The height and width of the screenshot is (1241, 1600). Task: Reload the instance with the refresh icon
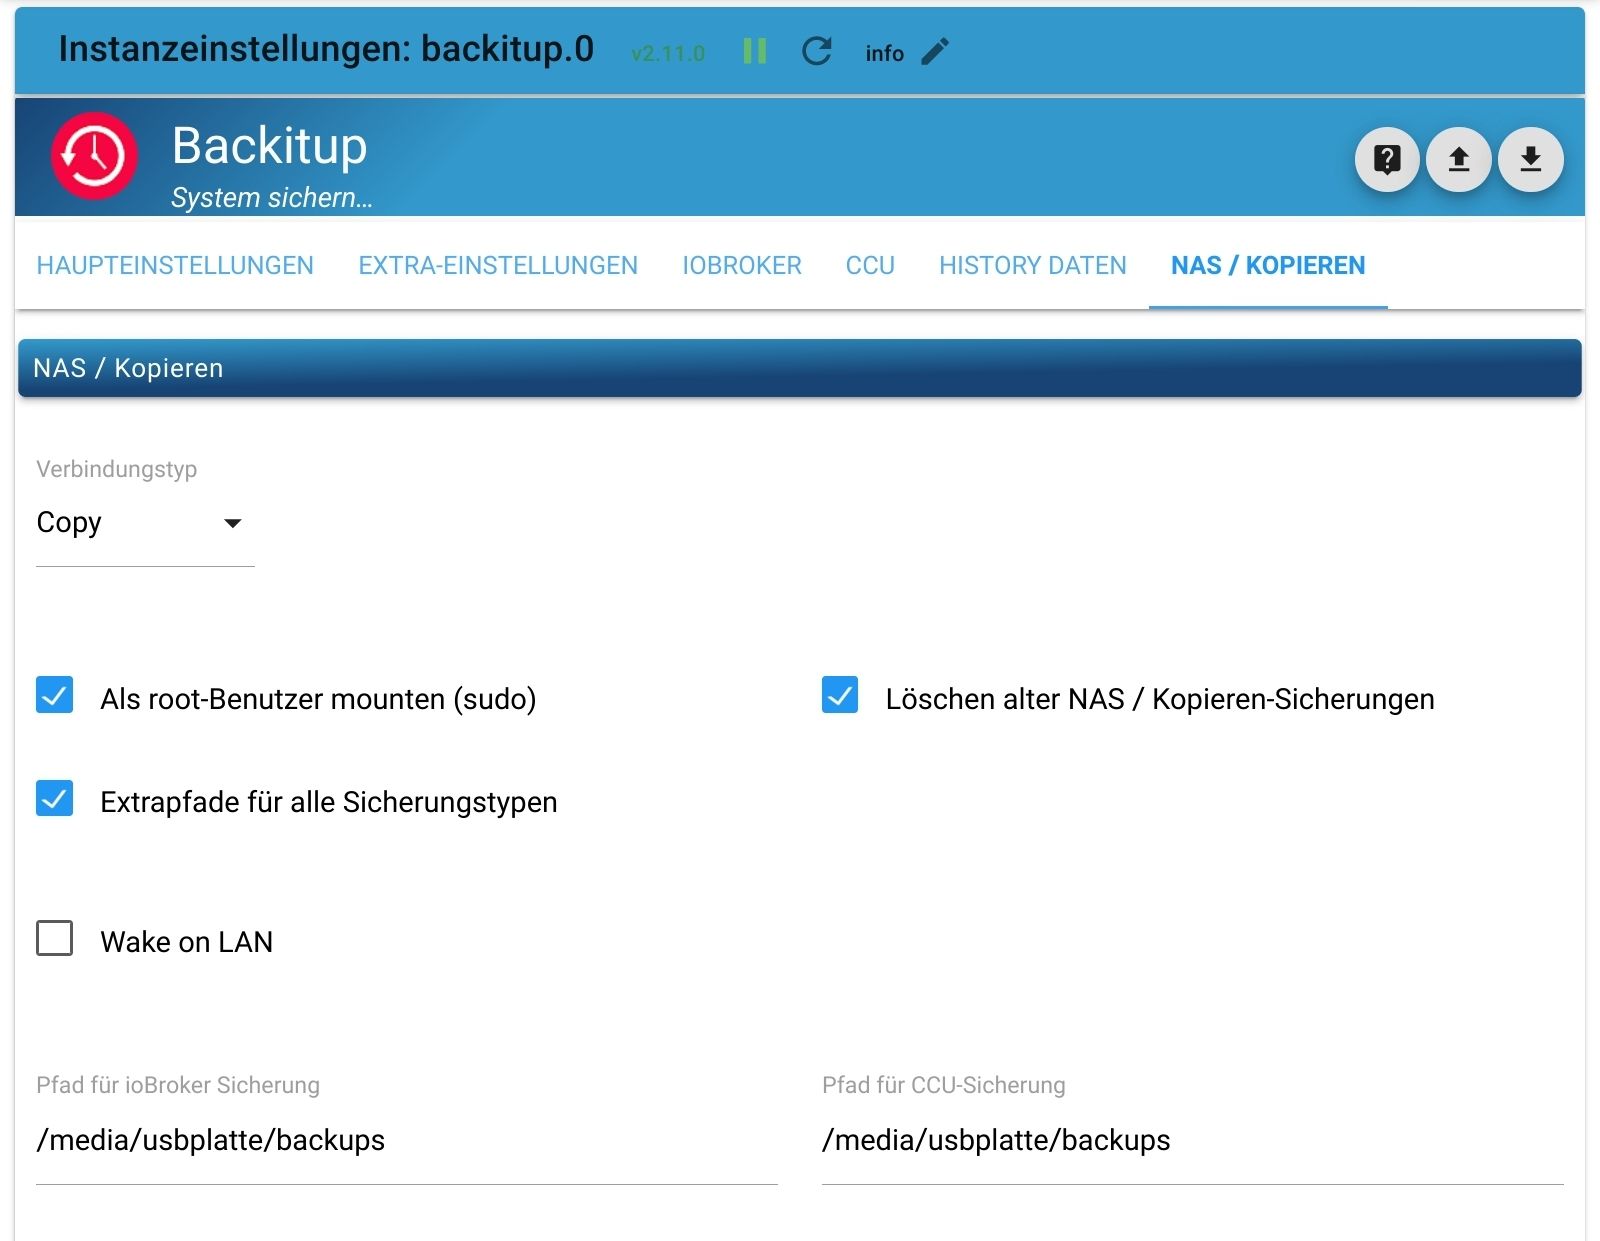click(817, 51)
